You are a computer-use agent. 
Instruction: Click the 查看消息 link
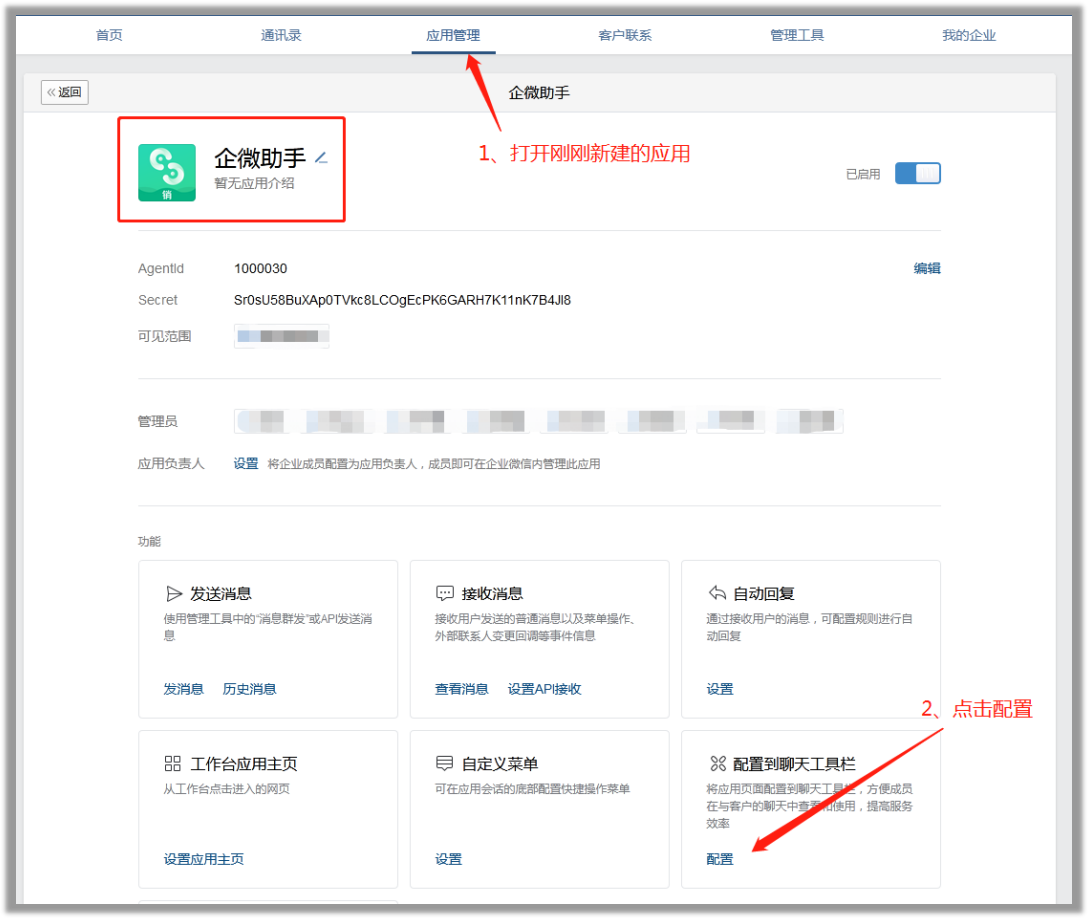[x=462, y=689]
